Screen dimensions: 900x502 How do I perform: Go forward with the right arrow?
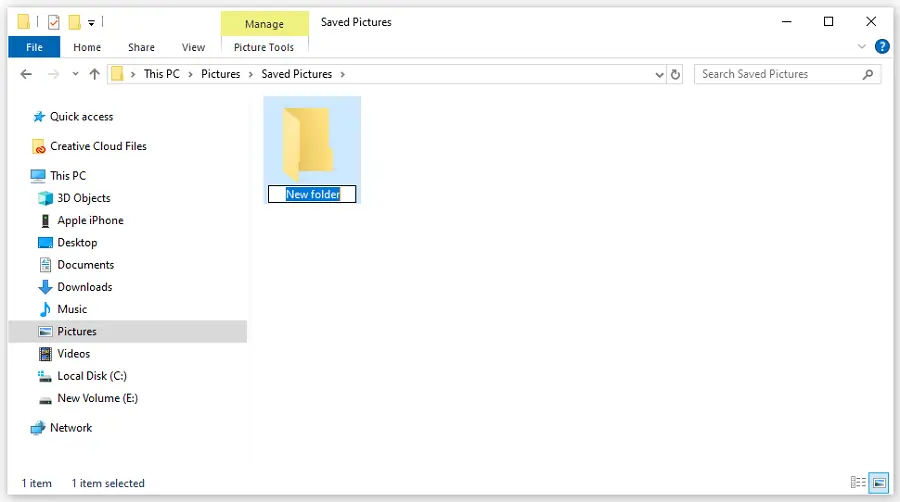coord(53,74)
